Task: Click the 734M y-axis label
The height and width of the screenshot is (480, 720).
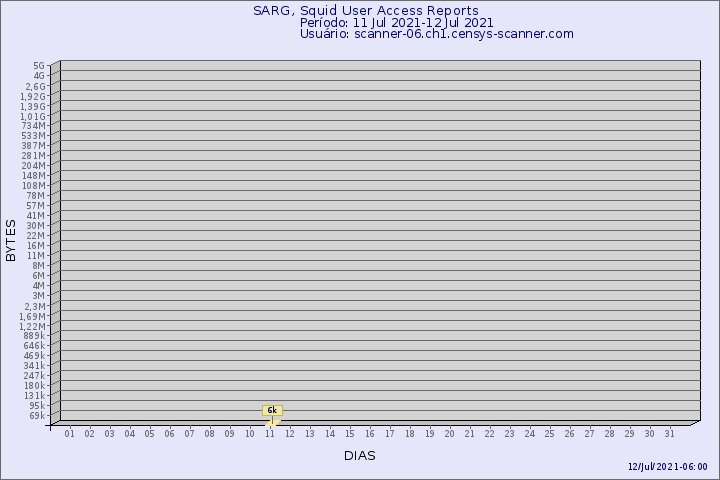Action: (34, 126)
